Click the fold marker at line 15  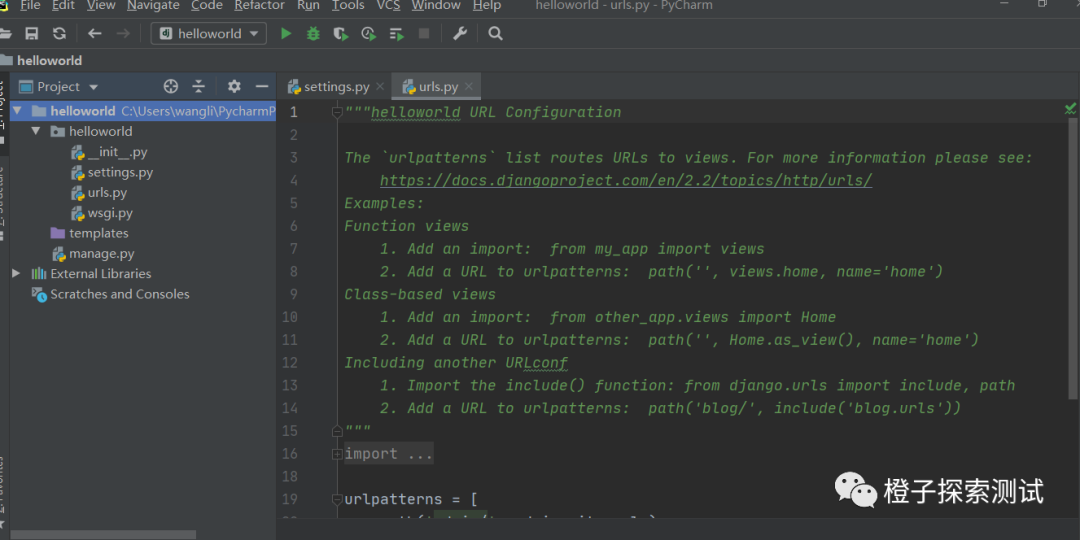tap(337, 430)
